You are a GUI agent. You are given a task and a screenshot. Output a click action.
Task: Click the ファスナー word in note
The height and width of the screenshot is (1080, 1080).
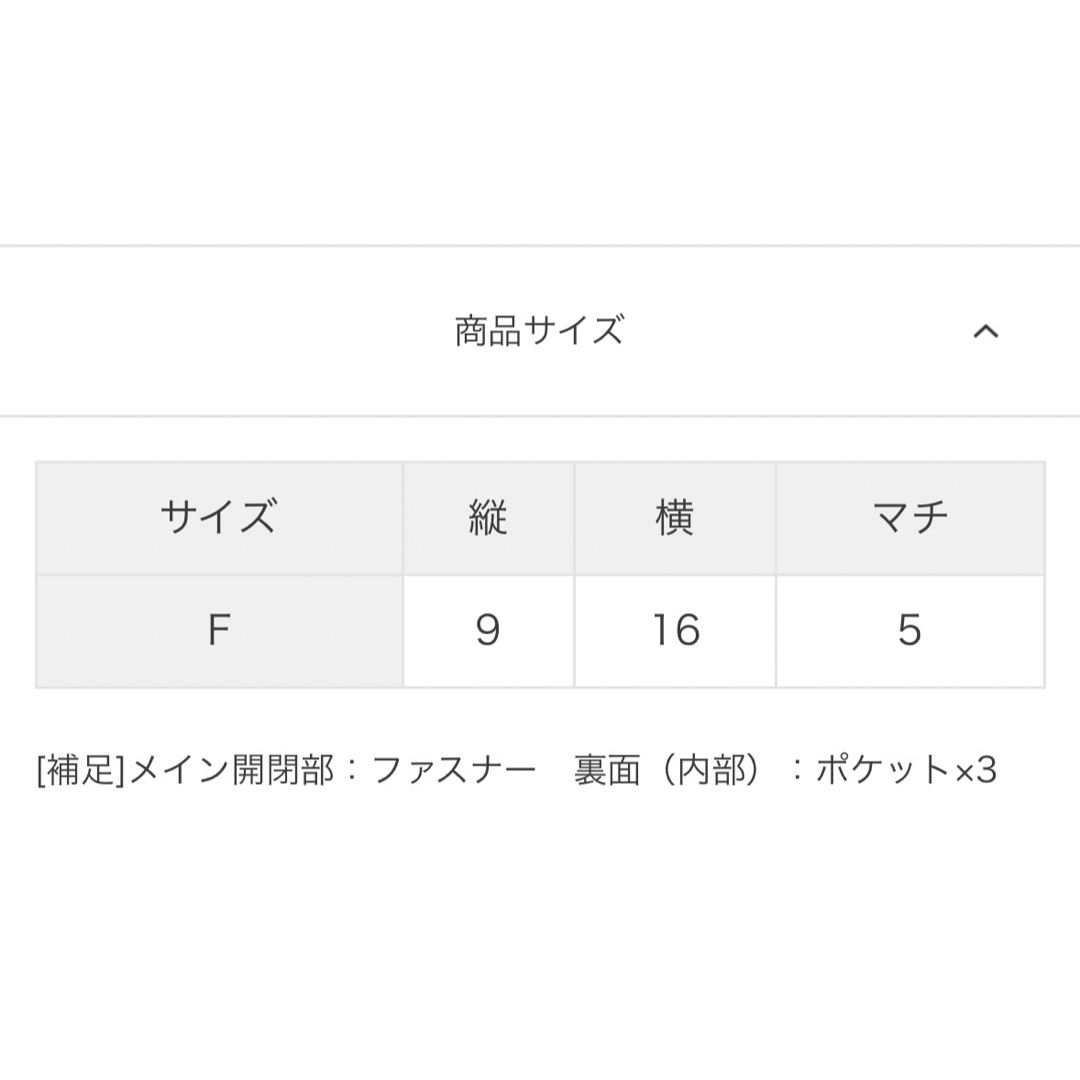click(x=455, y=770)
